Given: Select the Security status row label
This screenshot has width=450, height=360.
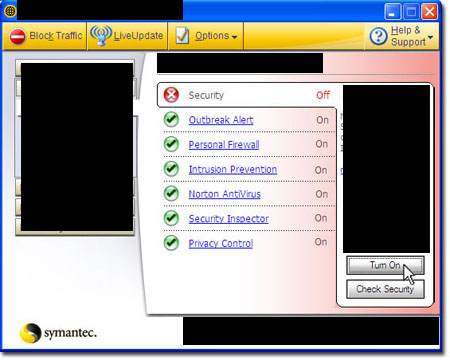Looking at the screenshot, I should (206, 95).
